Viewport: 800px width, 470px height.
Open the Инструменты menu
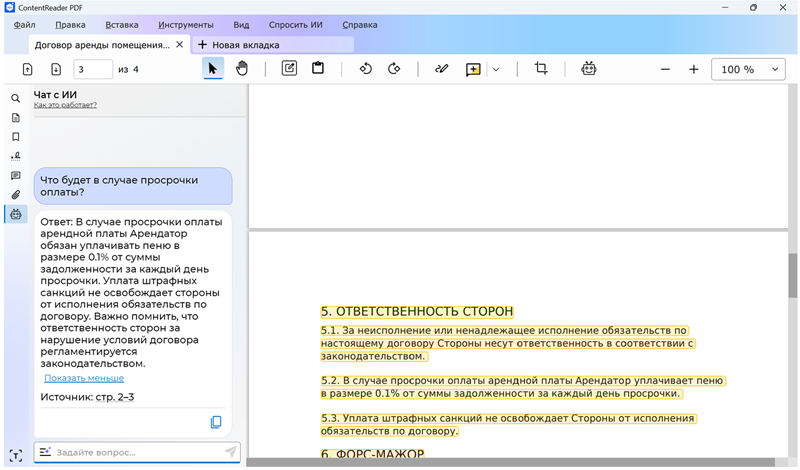185,24
